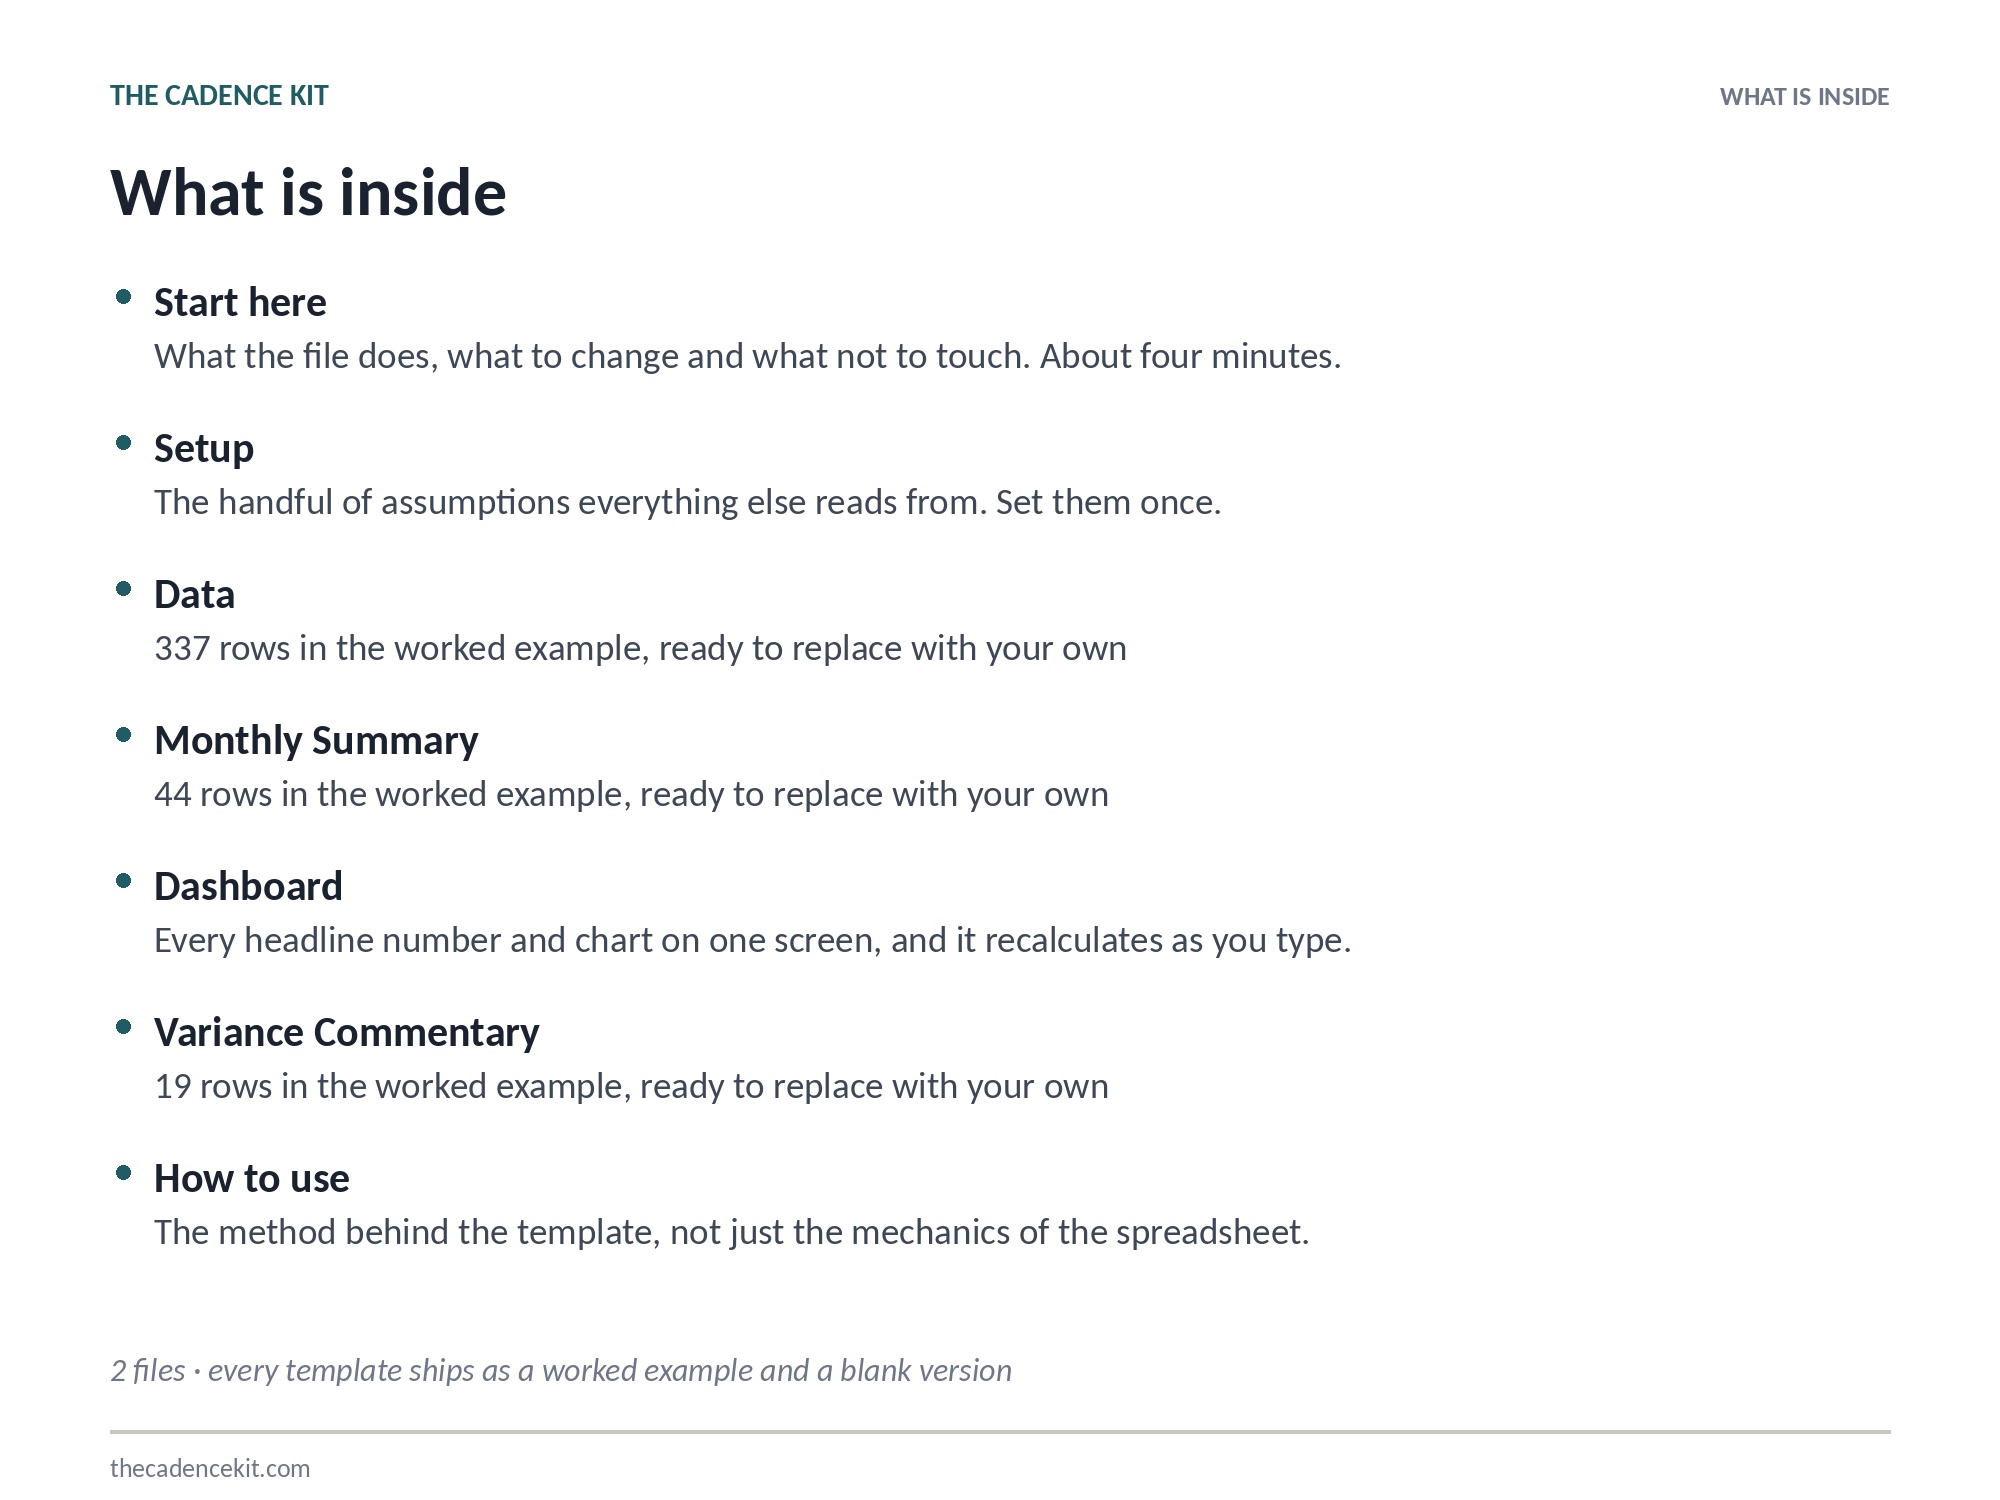This screenshot has width=2000, height=1500.
Task: Click the bullet dot beside Start here
Action: [x=124, y=296]
